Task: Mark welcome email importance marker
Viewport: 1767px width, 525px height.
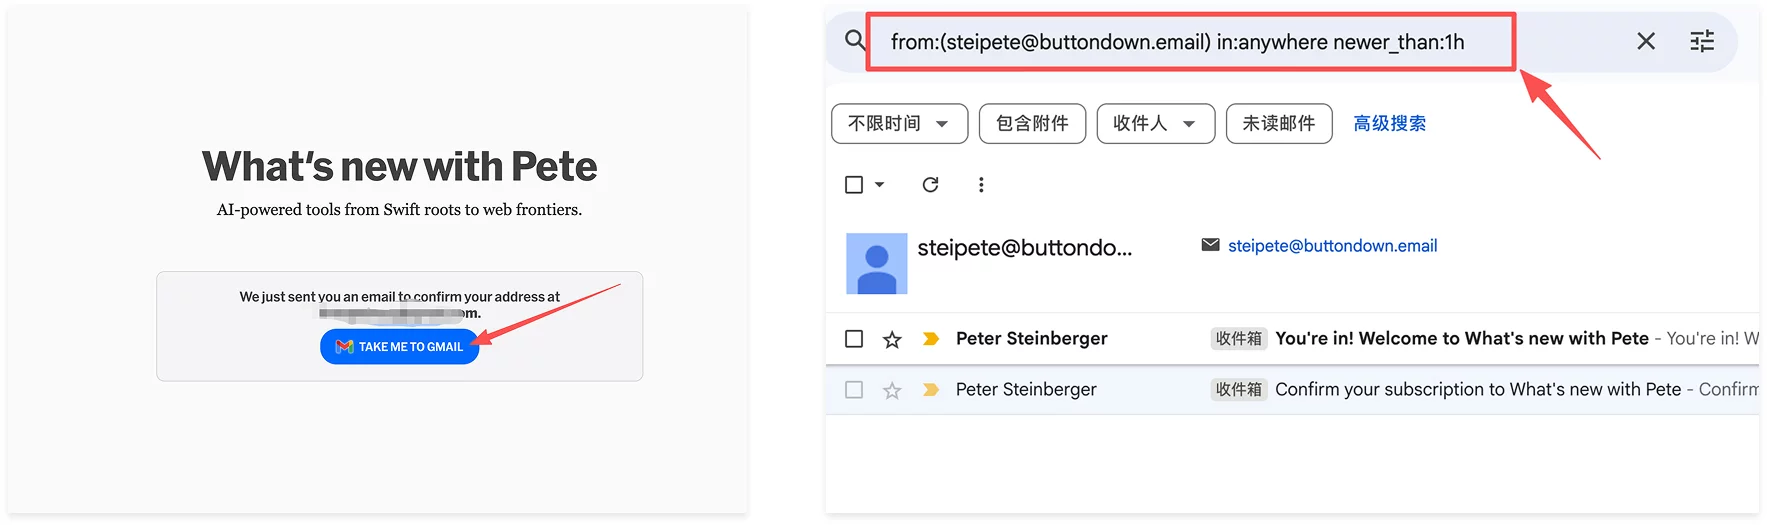Action: [x=931, y=339]
